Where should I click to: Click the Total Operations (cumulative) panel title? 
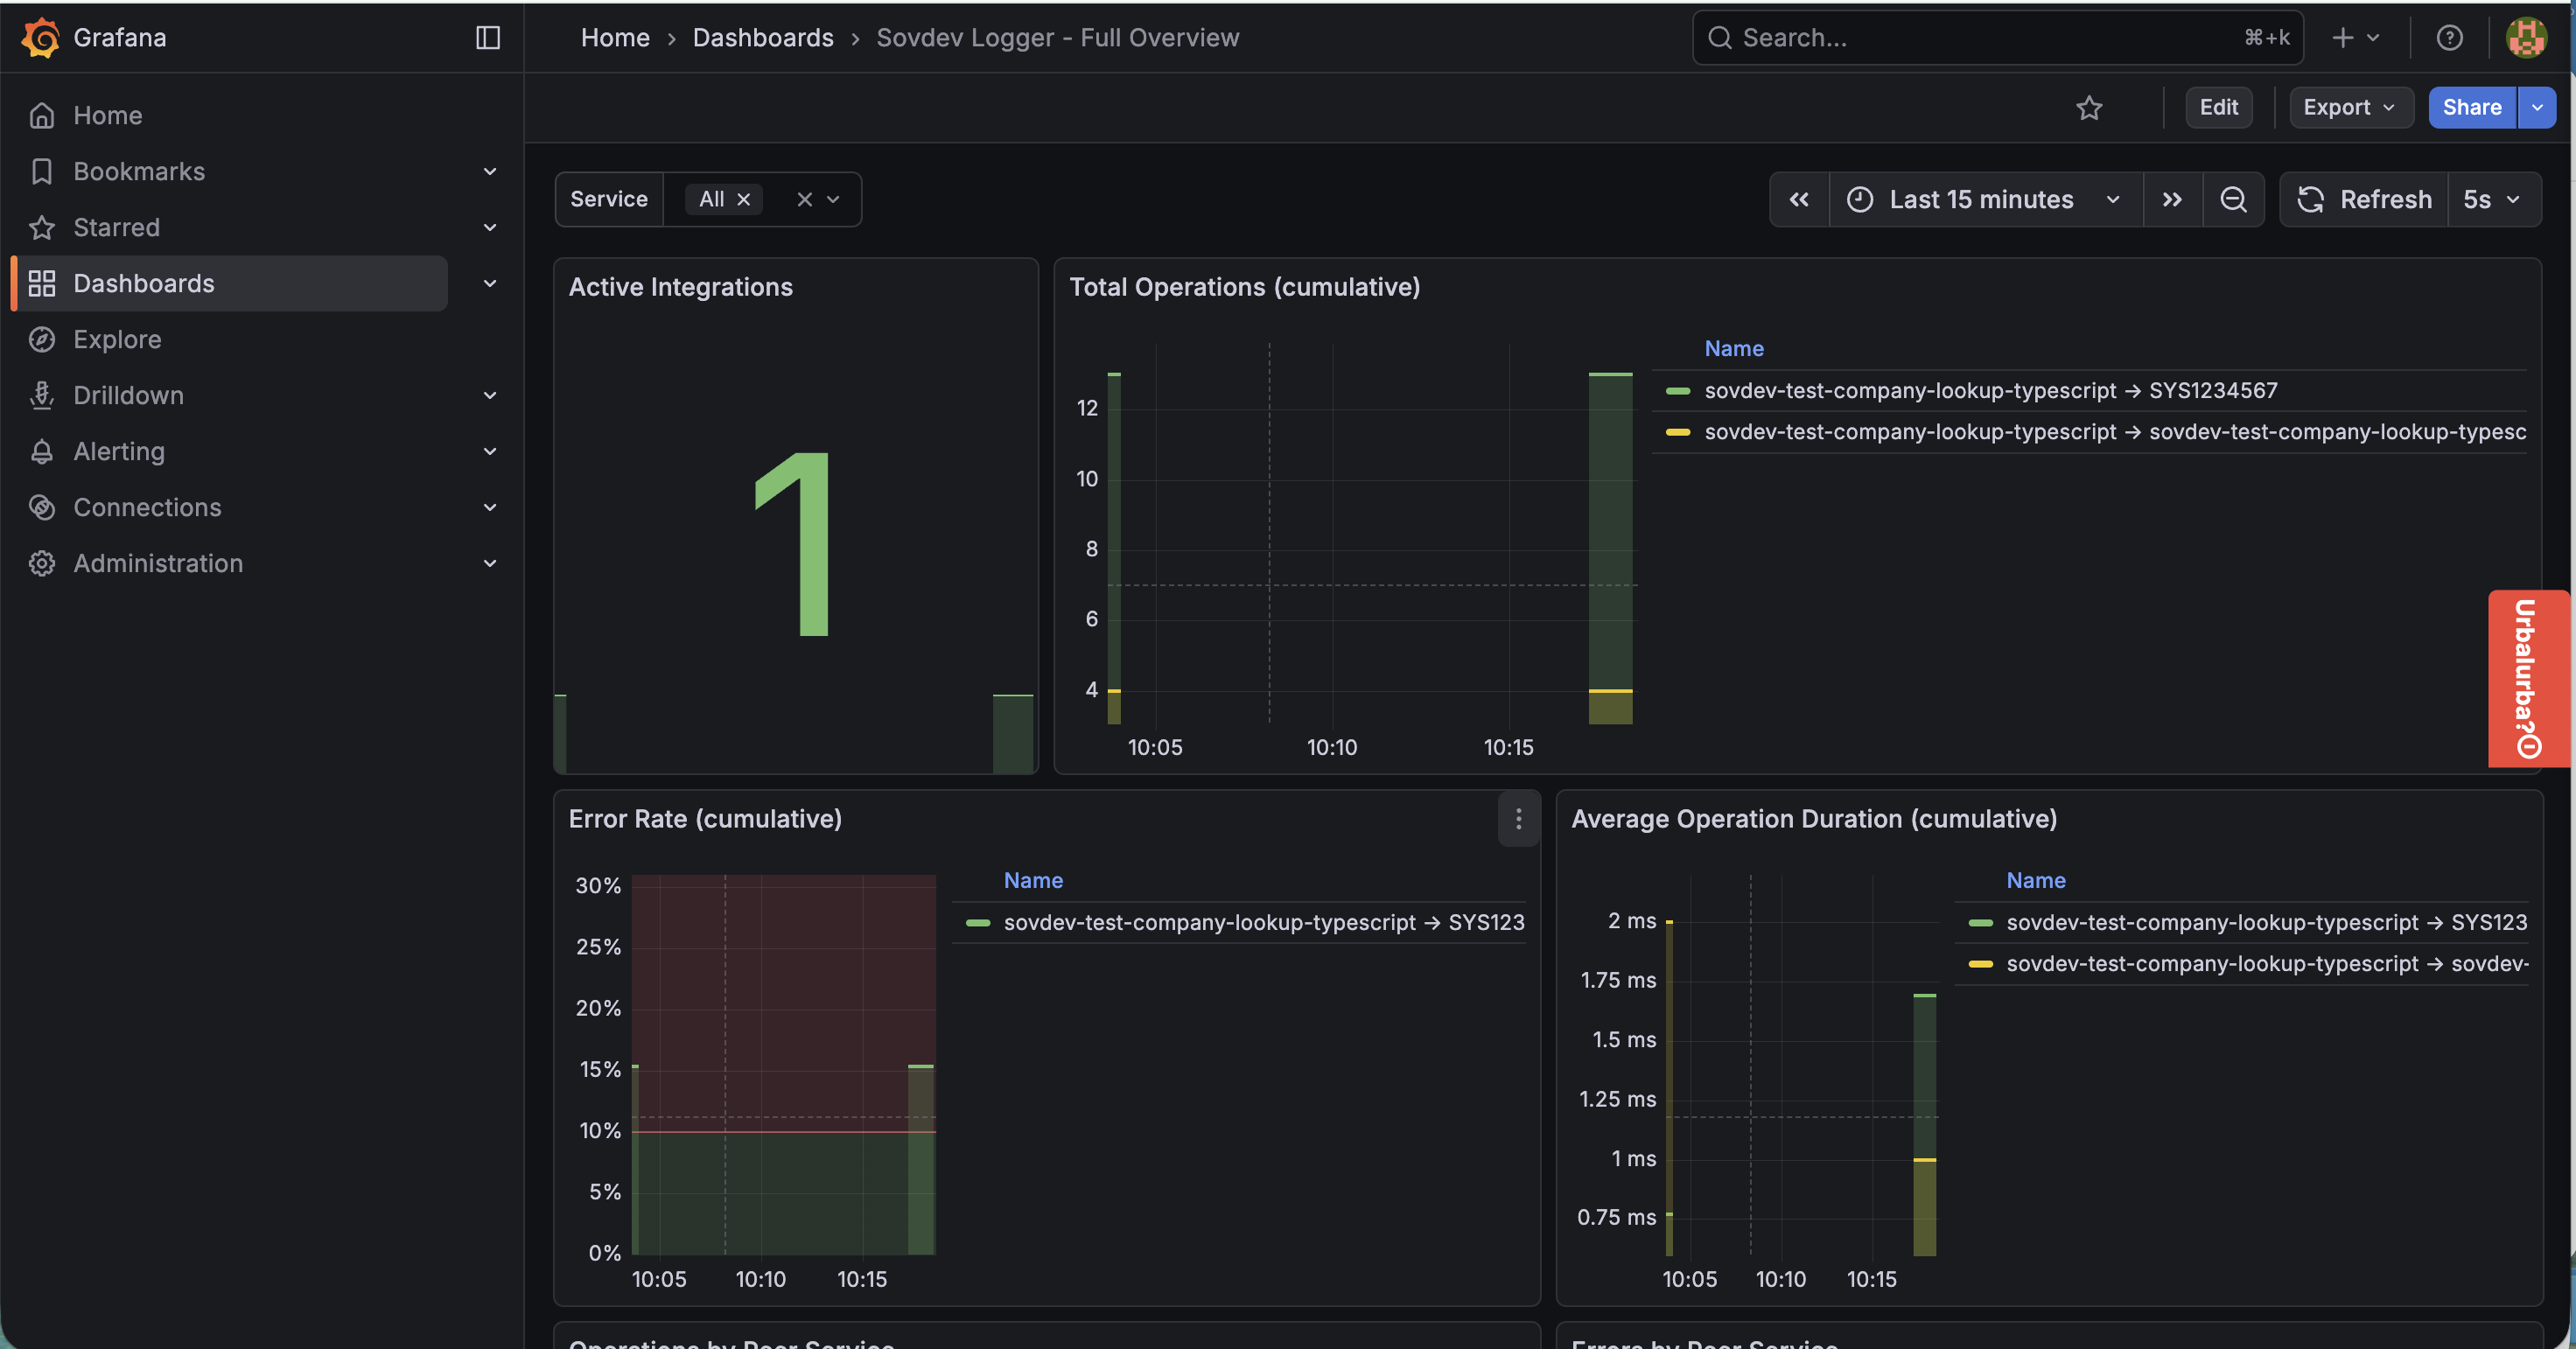1244,287
